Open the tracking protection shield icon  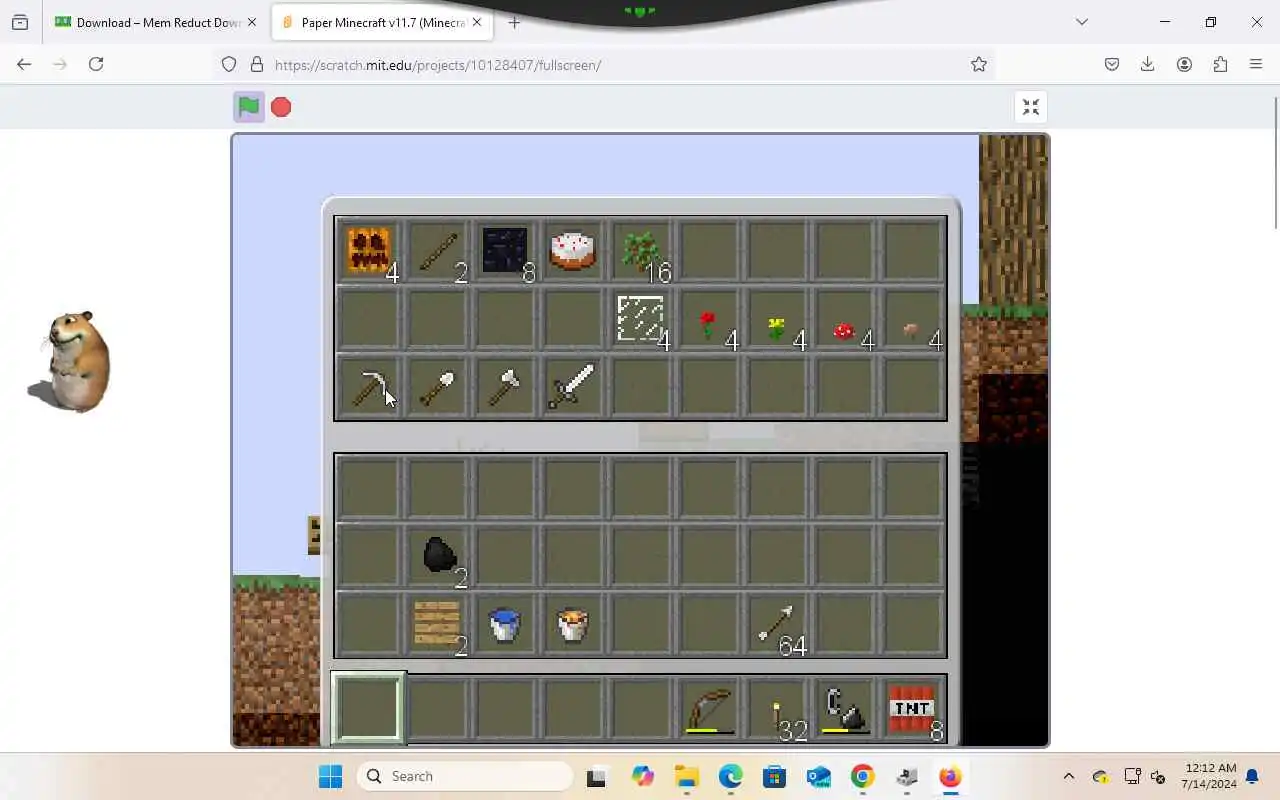click(229, 64)
